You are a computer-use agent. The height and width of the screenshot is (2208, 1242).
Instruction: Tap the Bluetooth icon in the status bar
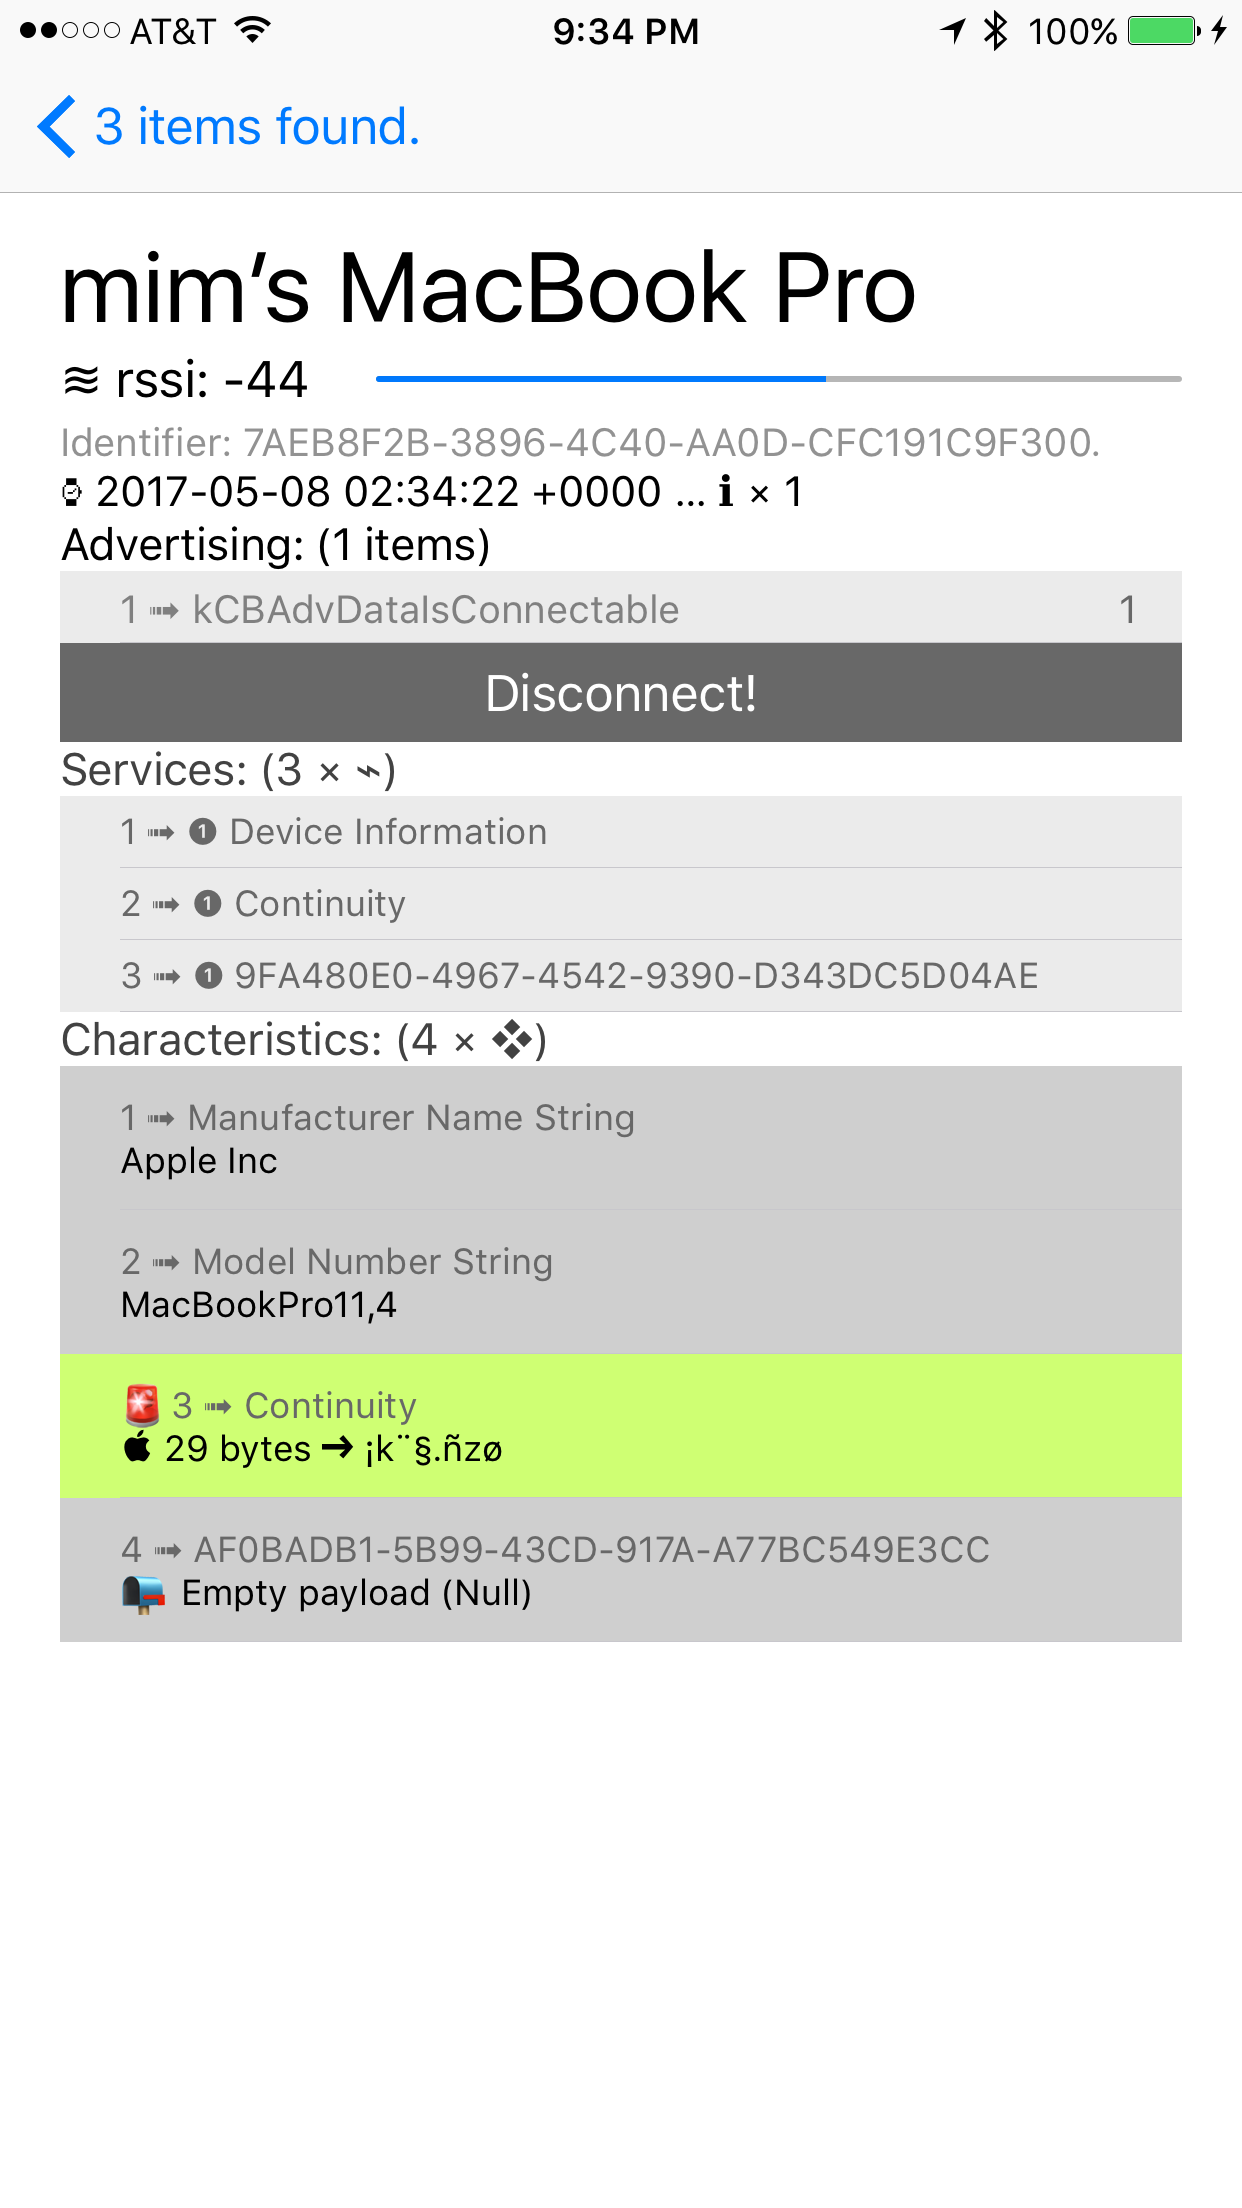click(x=994, y=31)
